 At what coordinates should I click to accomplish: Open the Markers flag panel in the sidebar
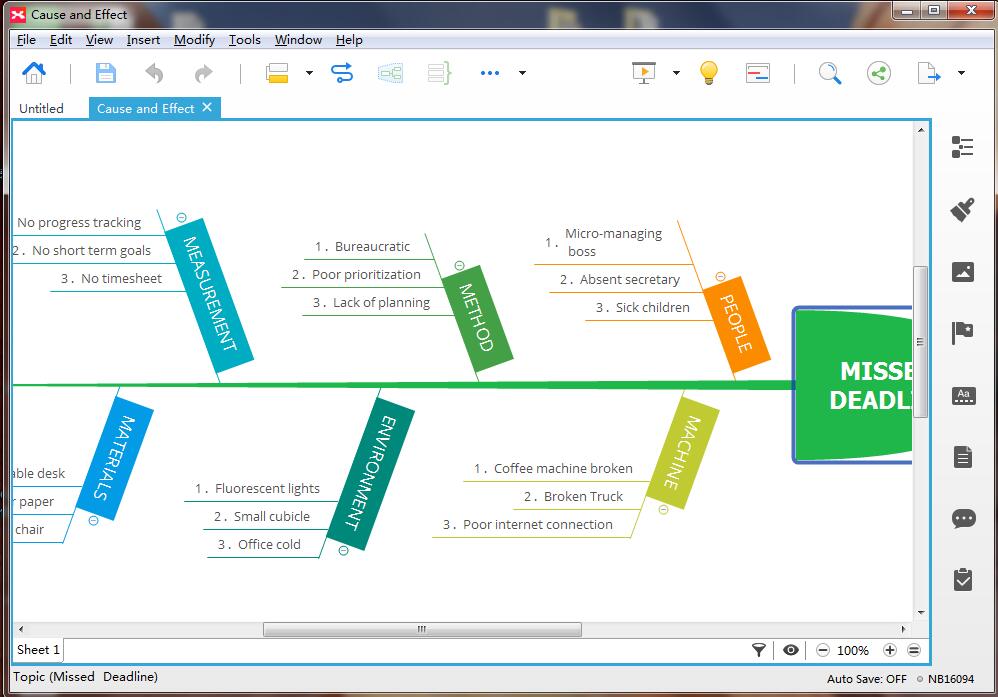[962, 333]
